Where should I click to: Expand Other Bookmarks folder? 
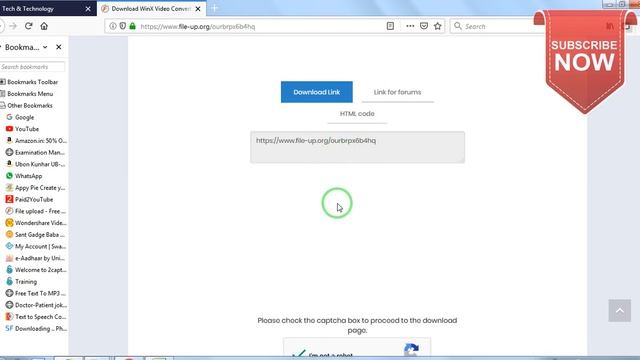click(x=27, y=106)
